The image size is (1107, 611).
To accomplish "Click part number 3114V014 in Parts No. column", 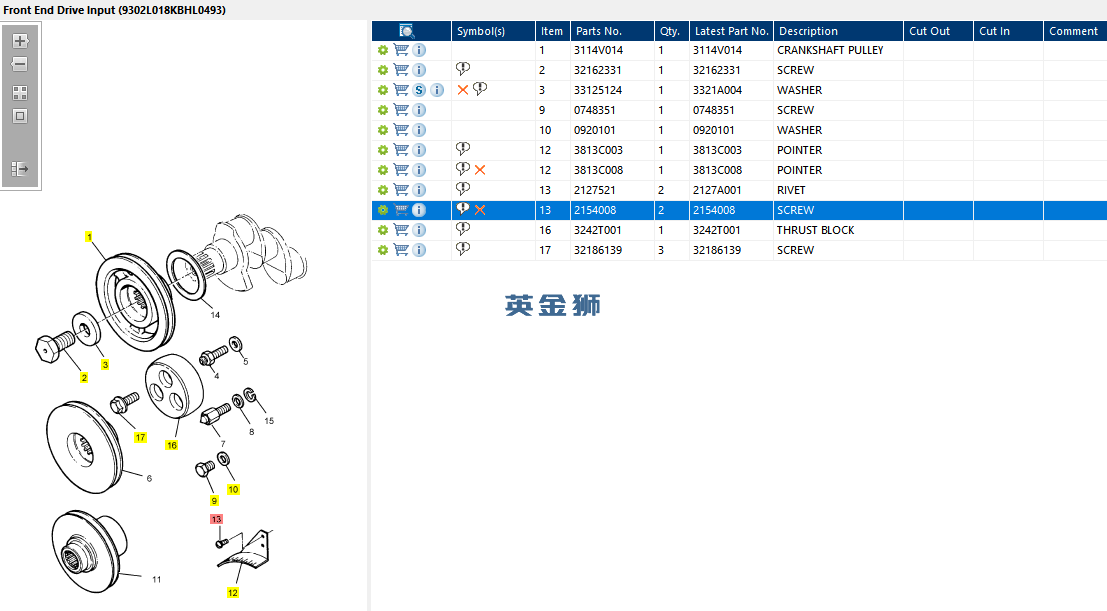I will point(599,50).
